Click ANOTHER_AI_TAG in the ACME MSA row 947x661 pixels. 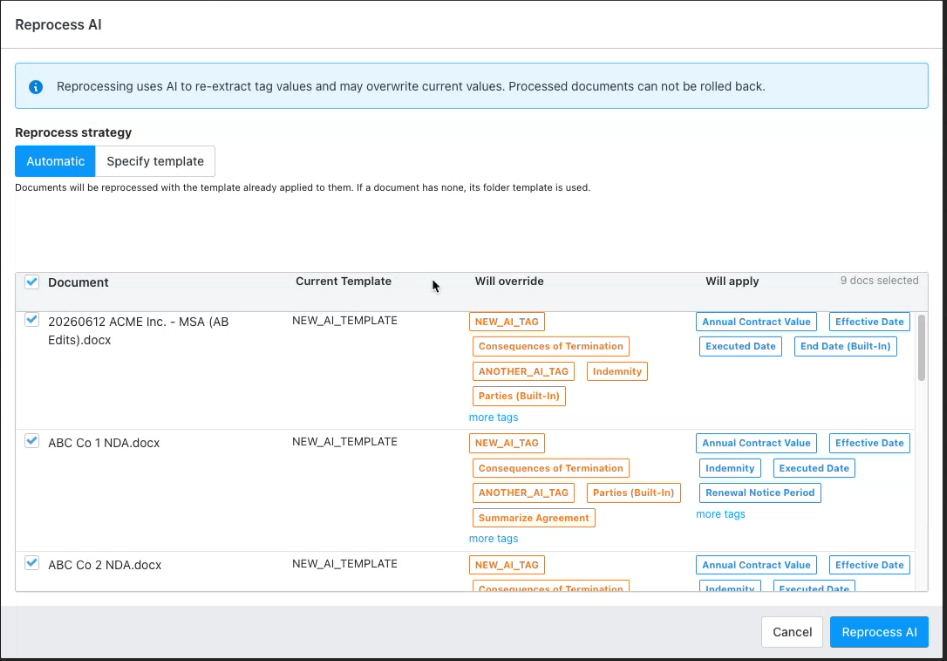[524, 372]
